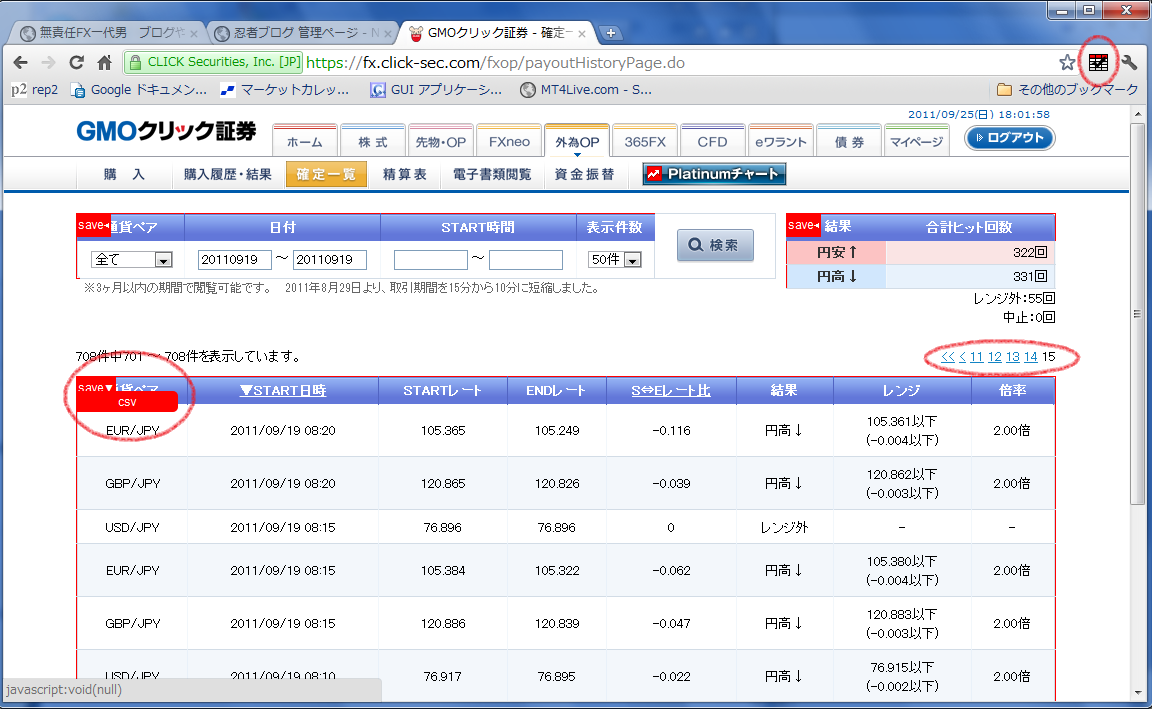Viewport: 1152px width, 709px height.
Task: Sort by S⇔Eレート比 column header
Action: [x=671, y=391]
